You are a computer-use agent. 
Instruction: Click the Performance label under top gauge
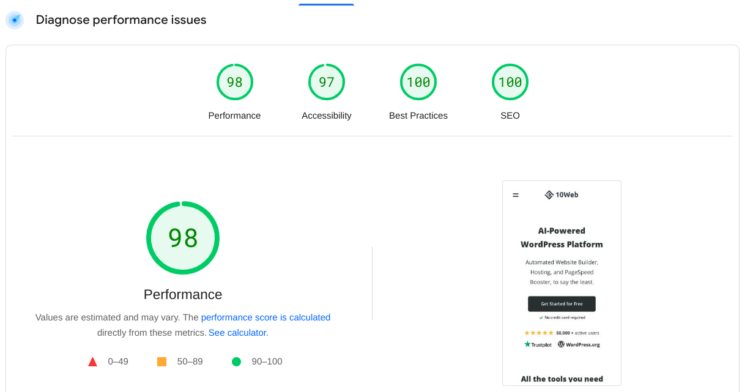coord(234,116)
